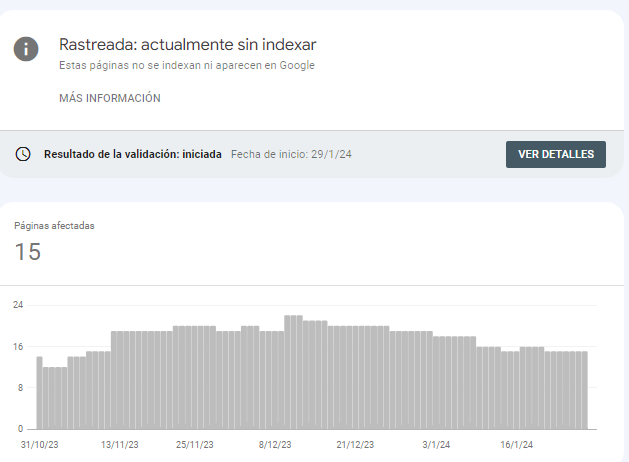Viewport: 629px width, 462px height.
Task: Click the "Fecha de inicio: 29/1/24" text
Action: click(x=291, y=154)
